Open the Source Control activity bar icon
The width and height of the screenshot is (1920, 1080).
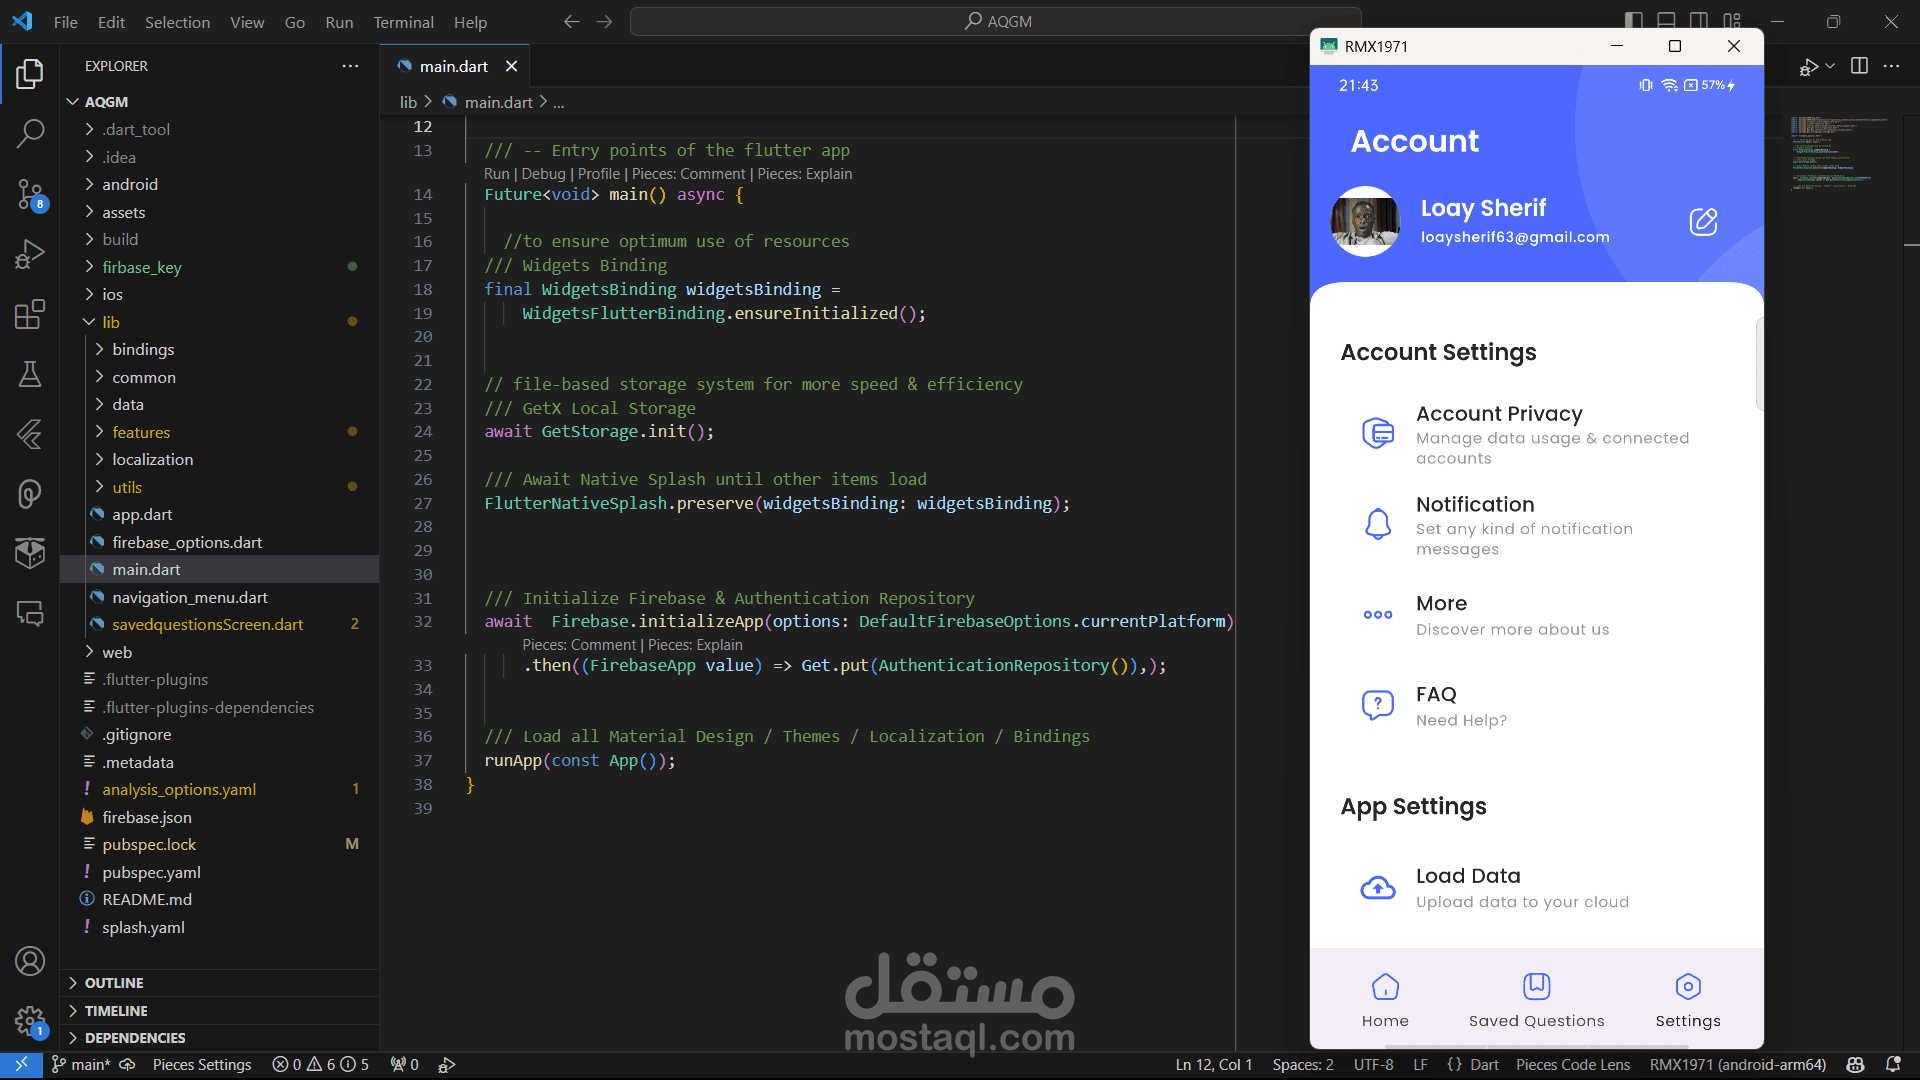coord(30,194)
